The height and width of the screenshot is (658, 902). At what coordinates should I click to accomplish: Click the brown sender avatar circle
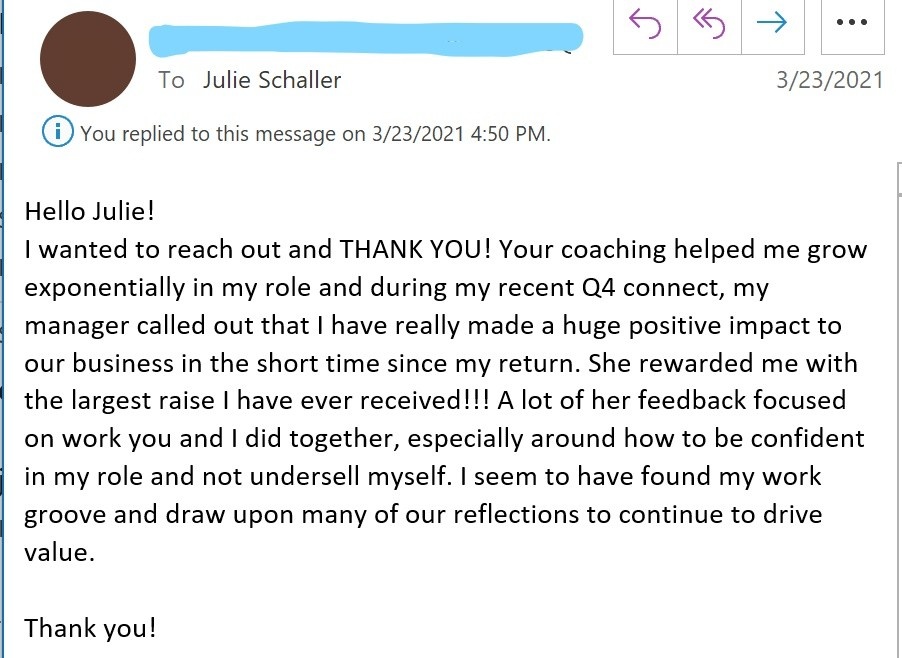88,59
